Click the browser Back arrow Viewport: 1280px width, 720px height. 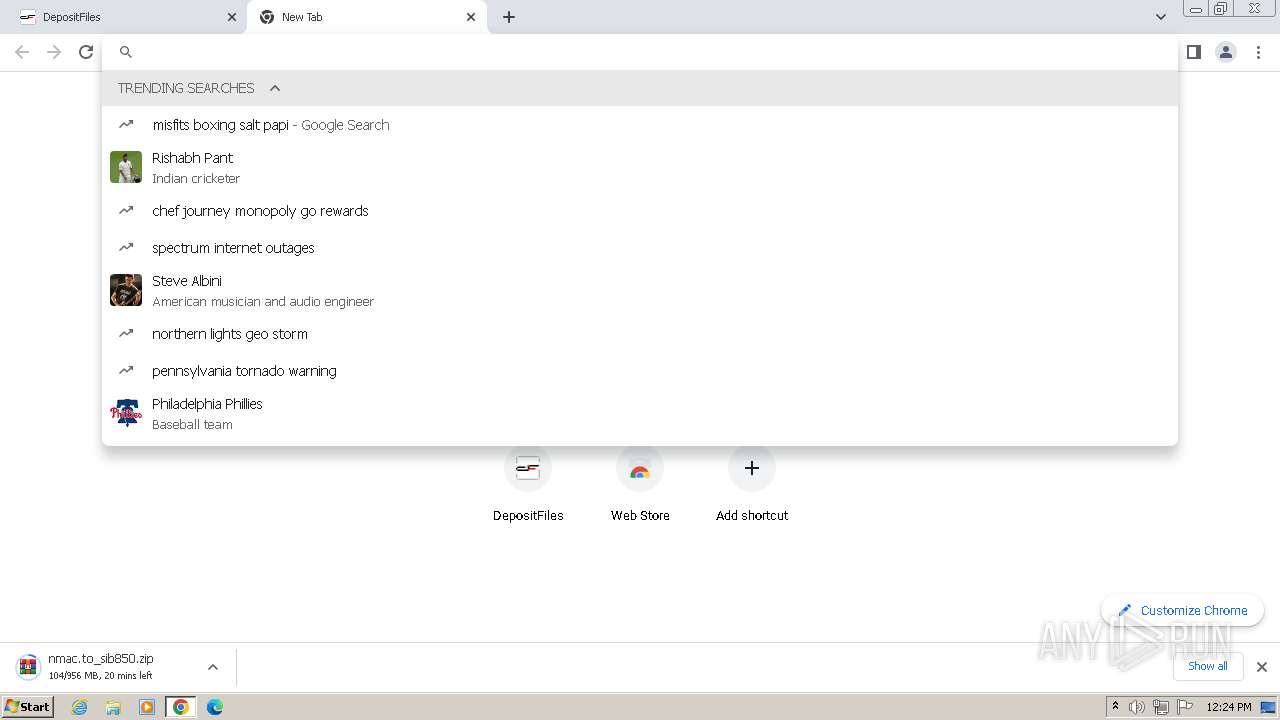tap(22, 52)
